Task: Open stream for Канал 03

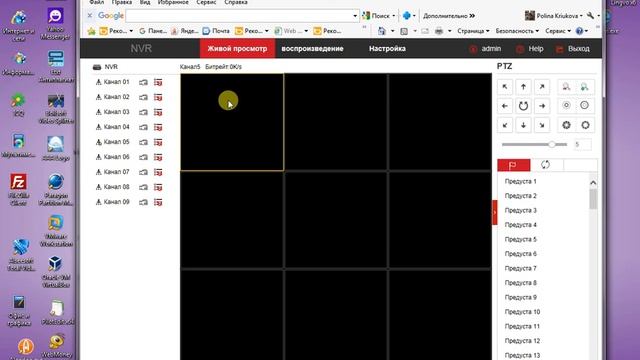Action: tap(143, 112)
